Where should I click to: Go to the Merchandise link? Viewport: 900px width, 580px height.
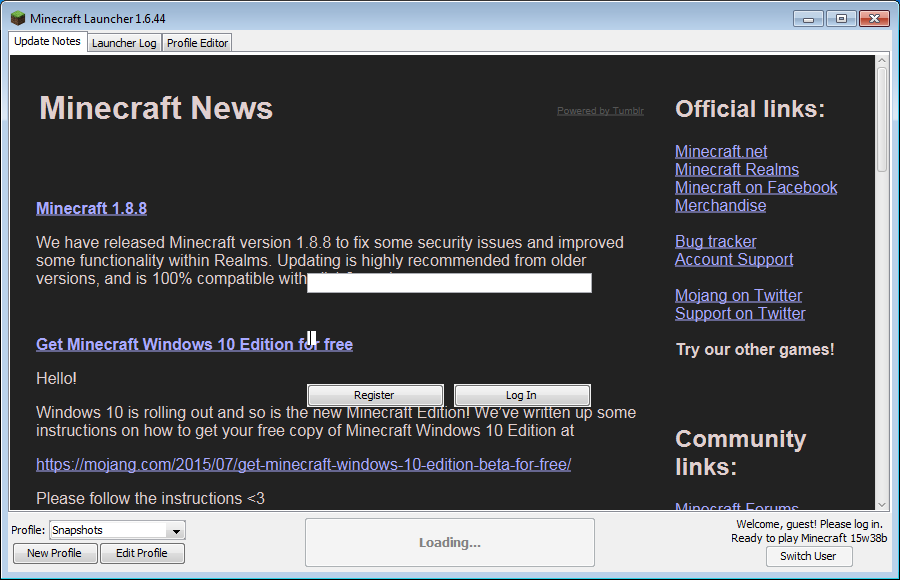pyautogui.click(x=720, y=206)
